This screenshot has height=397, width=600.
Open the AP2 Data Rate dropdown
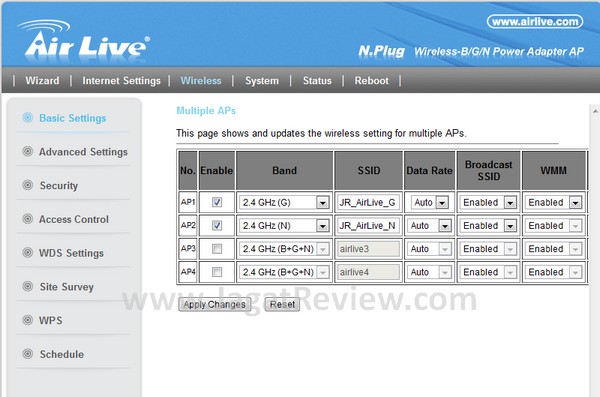(x=429, y=226)
